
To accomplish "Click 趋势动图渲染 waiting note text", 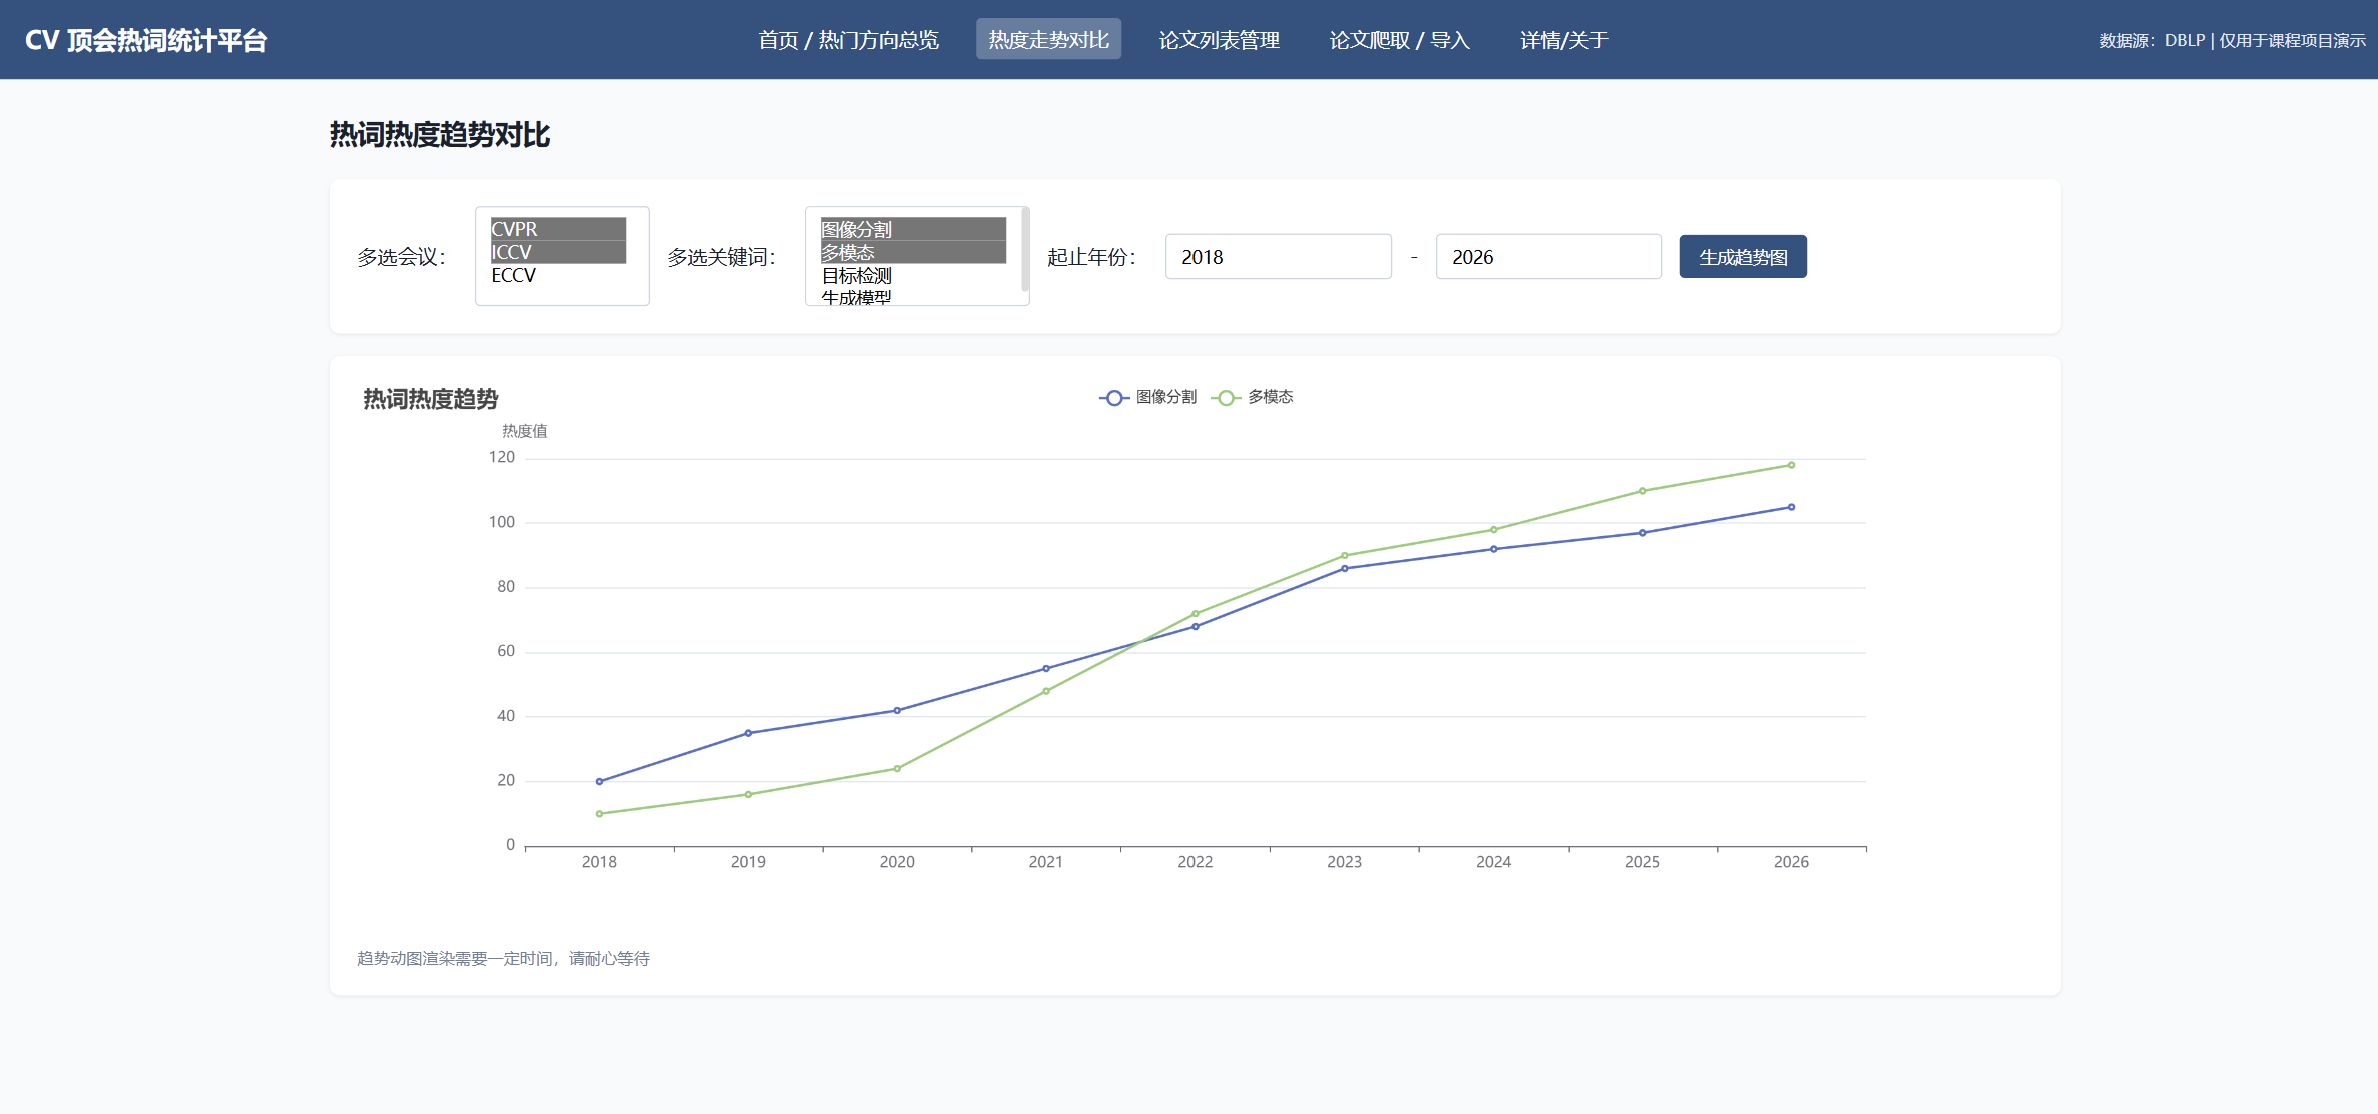I will click(x=503, y=958).
